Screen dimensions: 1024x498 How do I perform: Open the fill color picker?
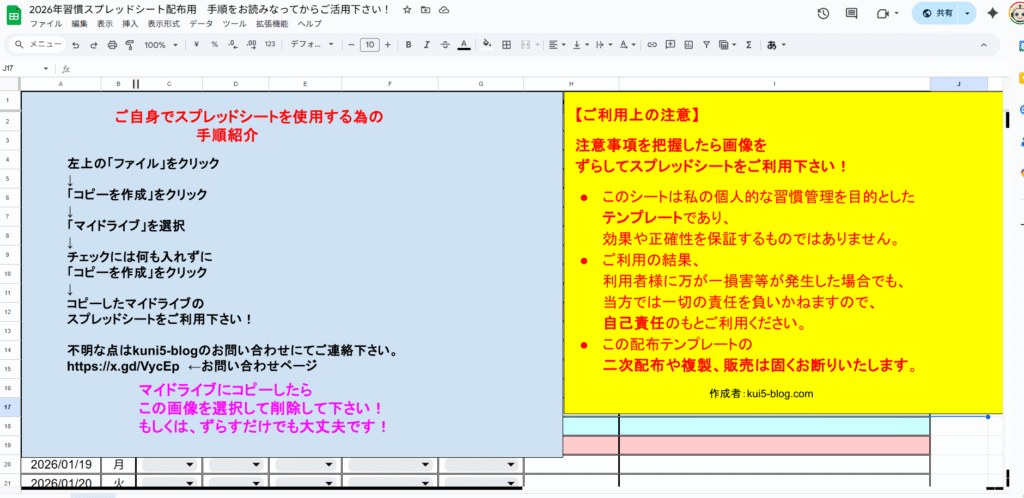(487, 45)
